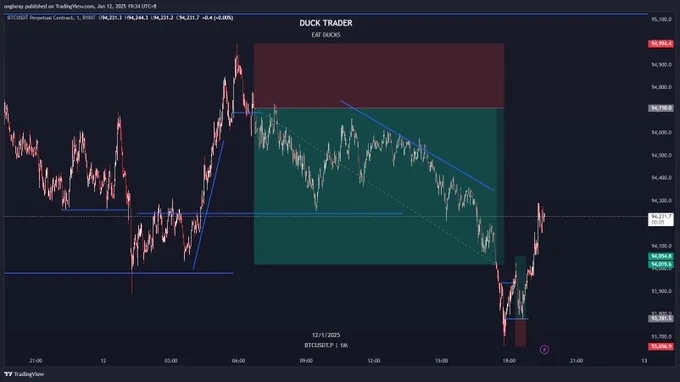
Task: Click the TradingView logo at bottom left
Action: tap(24, 374)
